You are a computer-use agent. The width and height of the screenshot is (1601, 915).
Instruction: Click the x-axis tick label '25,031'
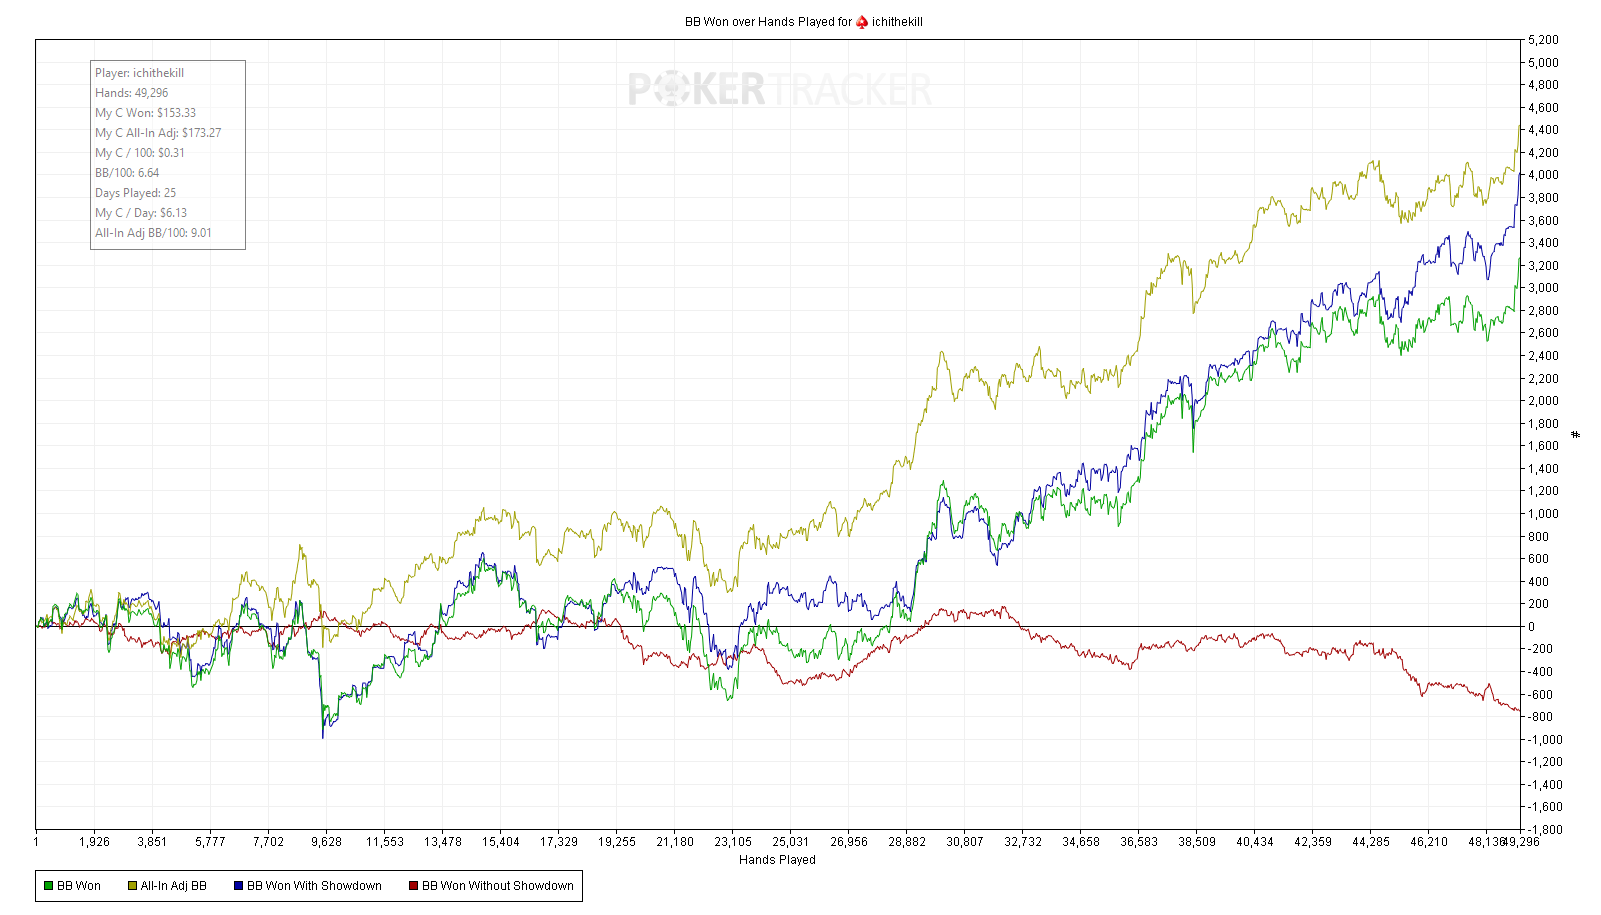click(x=791, y=842)
